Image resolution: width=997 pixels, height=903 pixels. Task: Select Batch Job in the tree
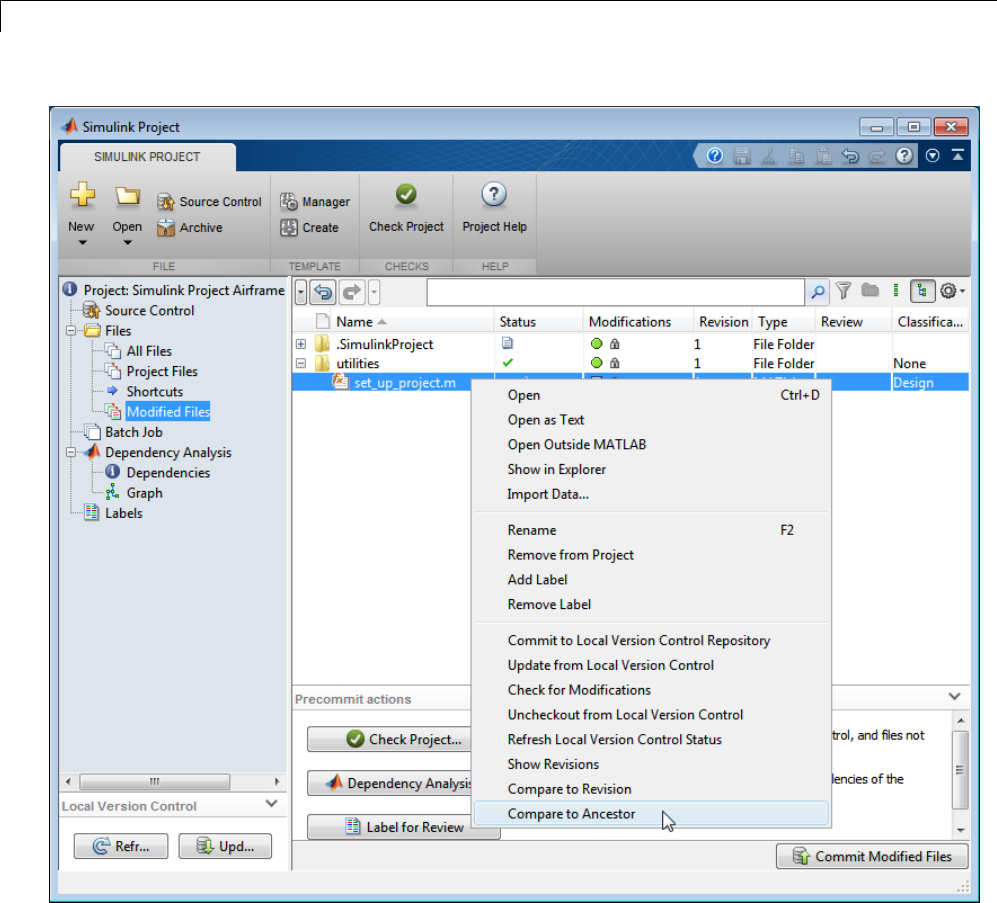tap(134, 432)
